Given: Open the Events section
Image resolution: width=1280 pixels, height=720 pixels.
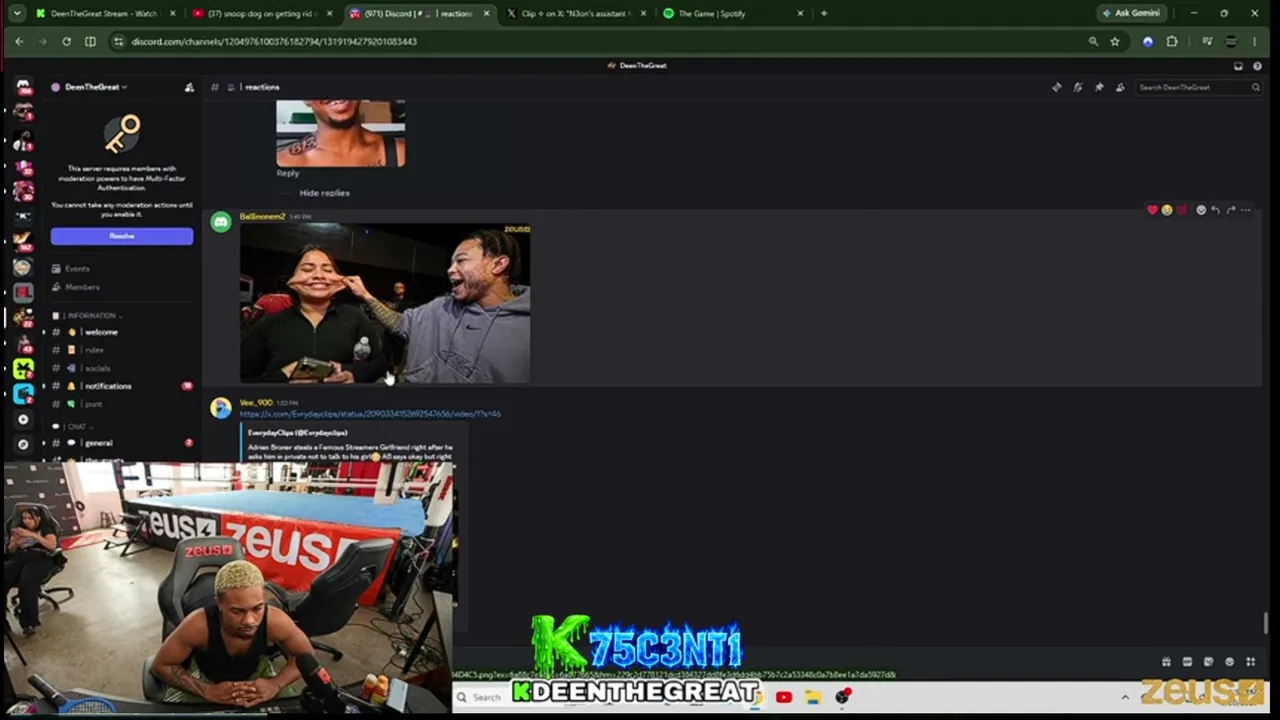Looking at the screenshot, I should pyautogui.click(x=77, y=269).
